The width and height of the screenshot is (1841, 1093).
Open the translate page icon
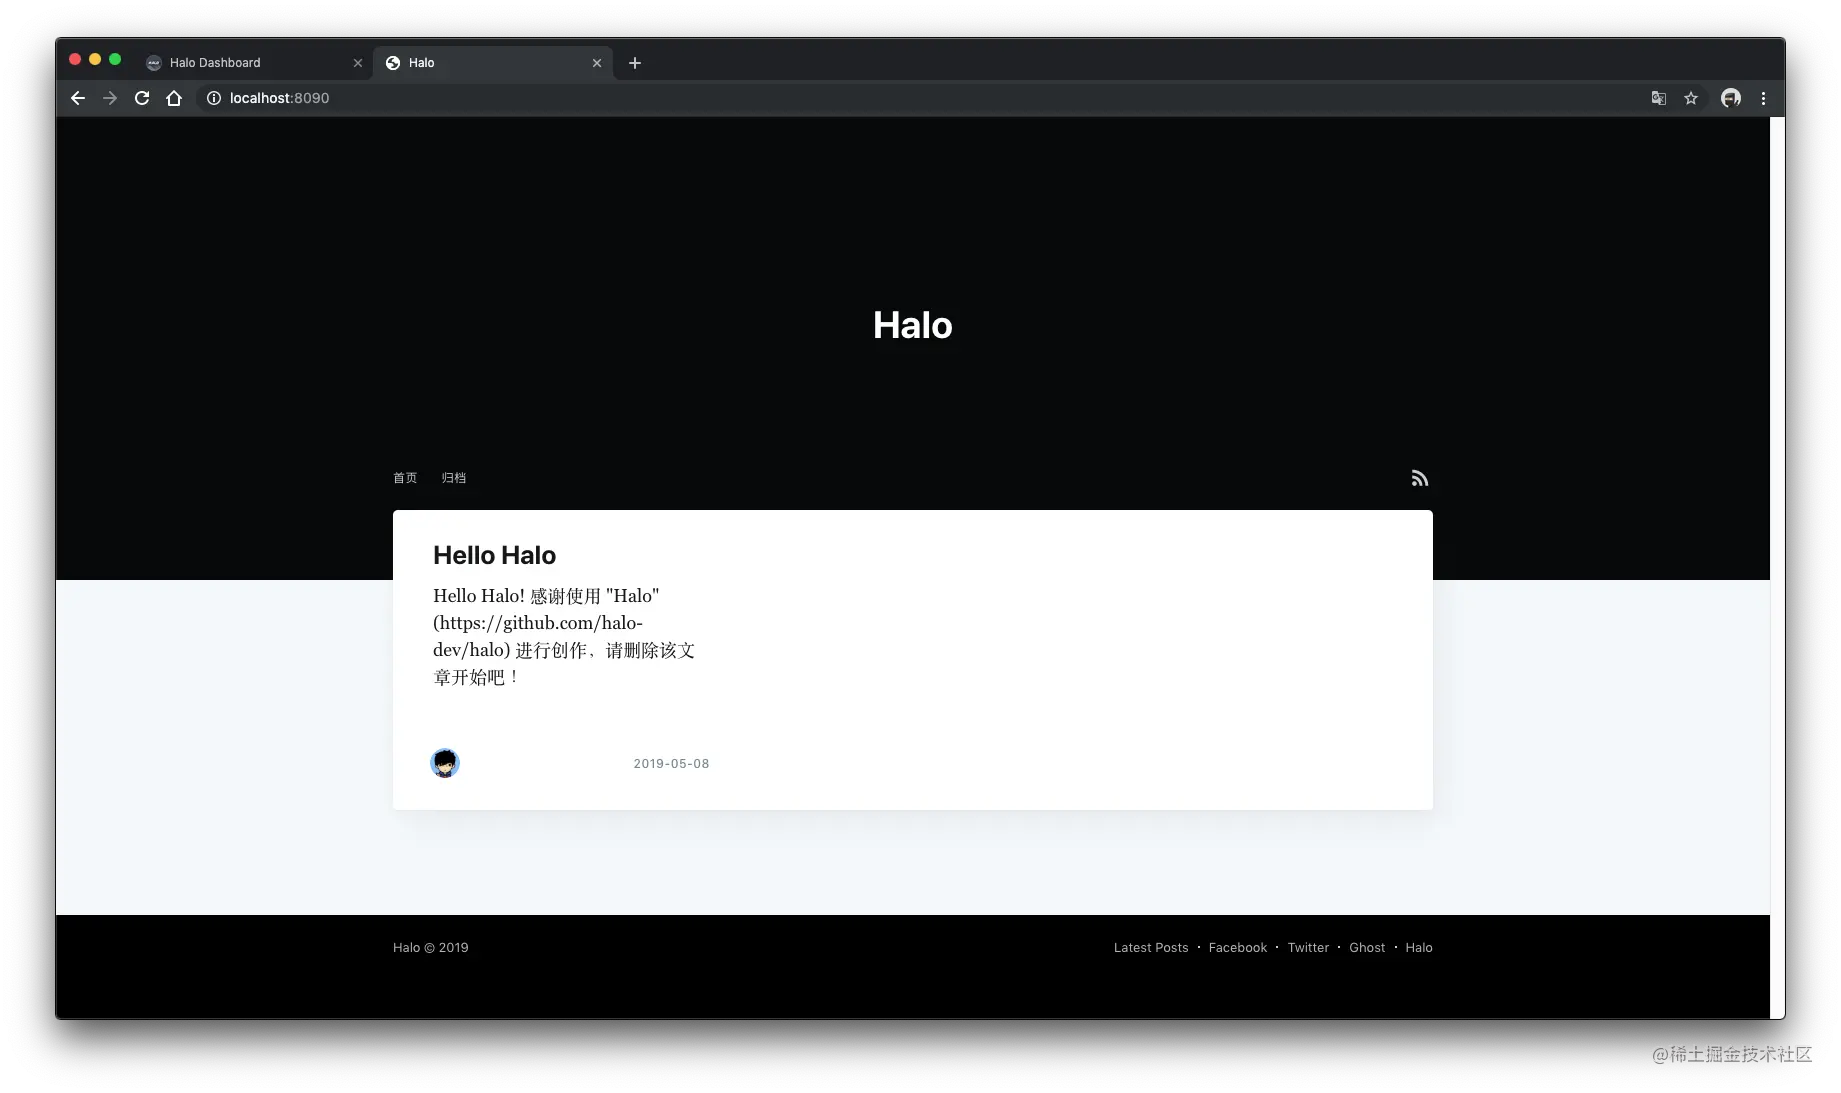coord(1659,98)
